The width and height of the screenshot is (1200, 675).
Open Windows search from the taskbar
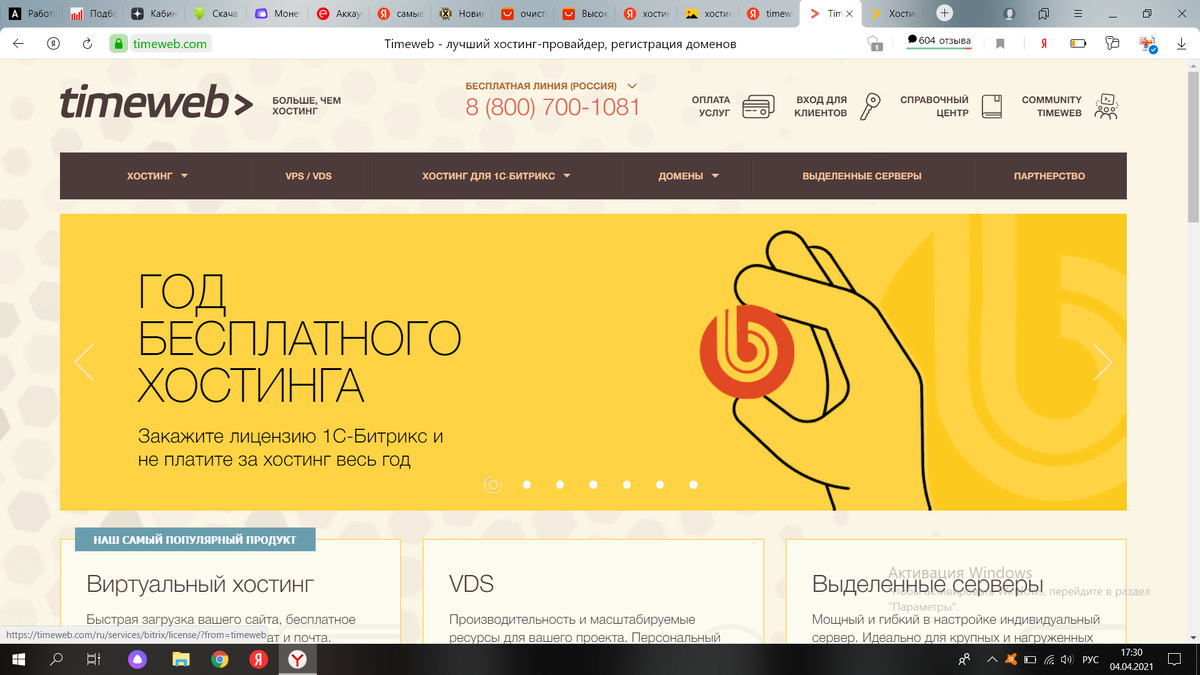(56, 659)
